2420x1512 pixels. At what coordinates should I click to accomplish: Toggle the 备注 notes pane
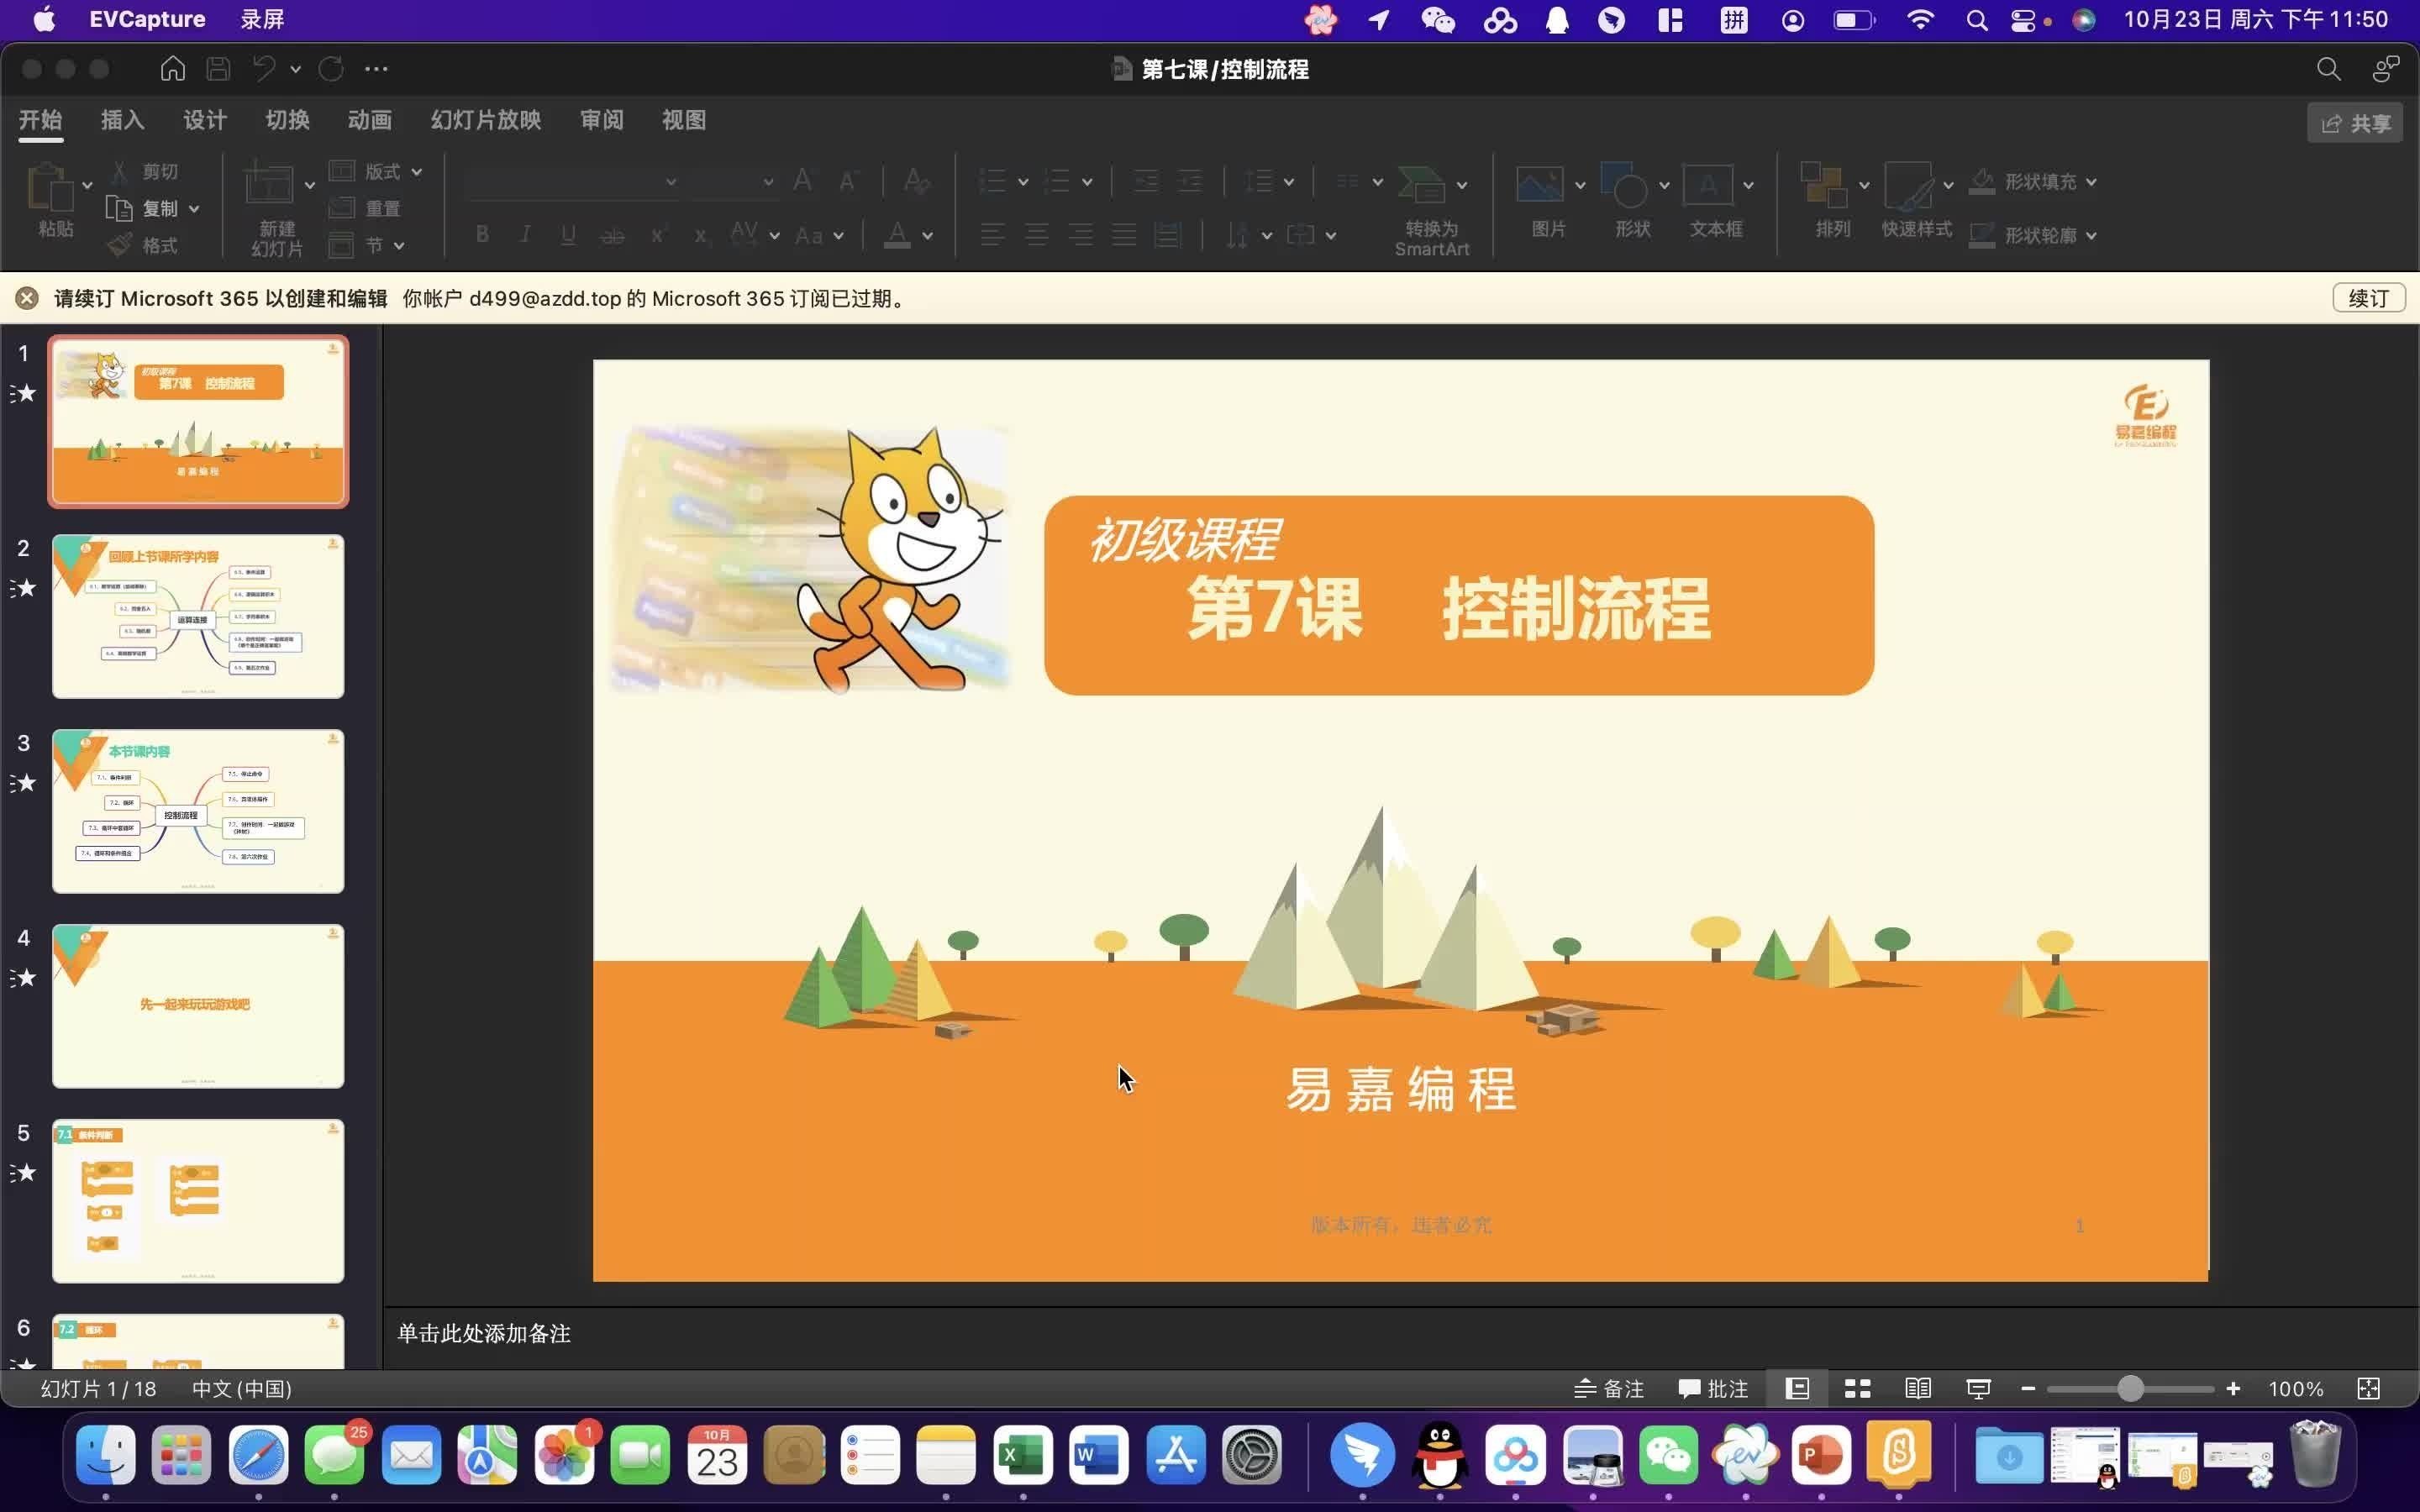click(x=1609, y=1388)
